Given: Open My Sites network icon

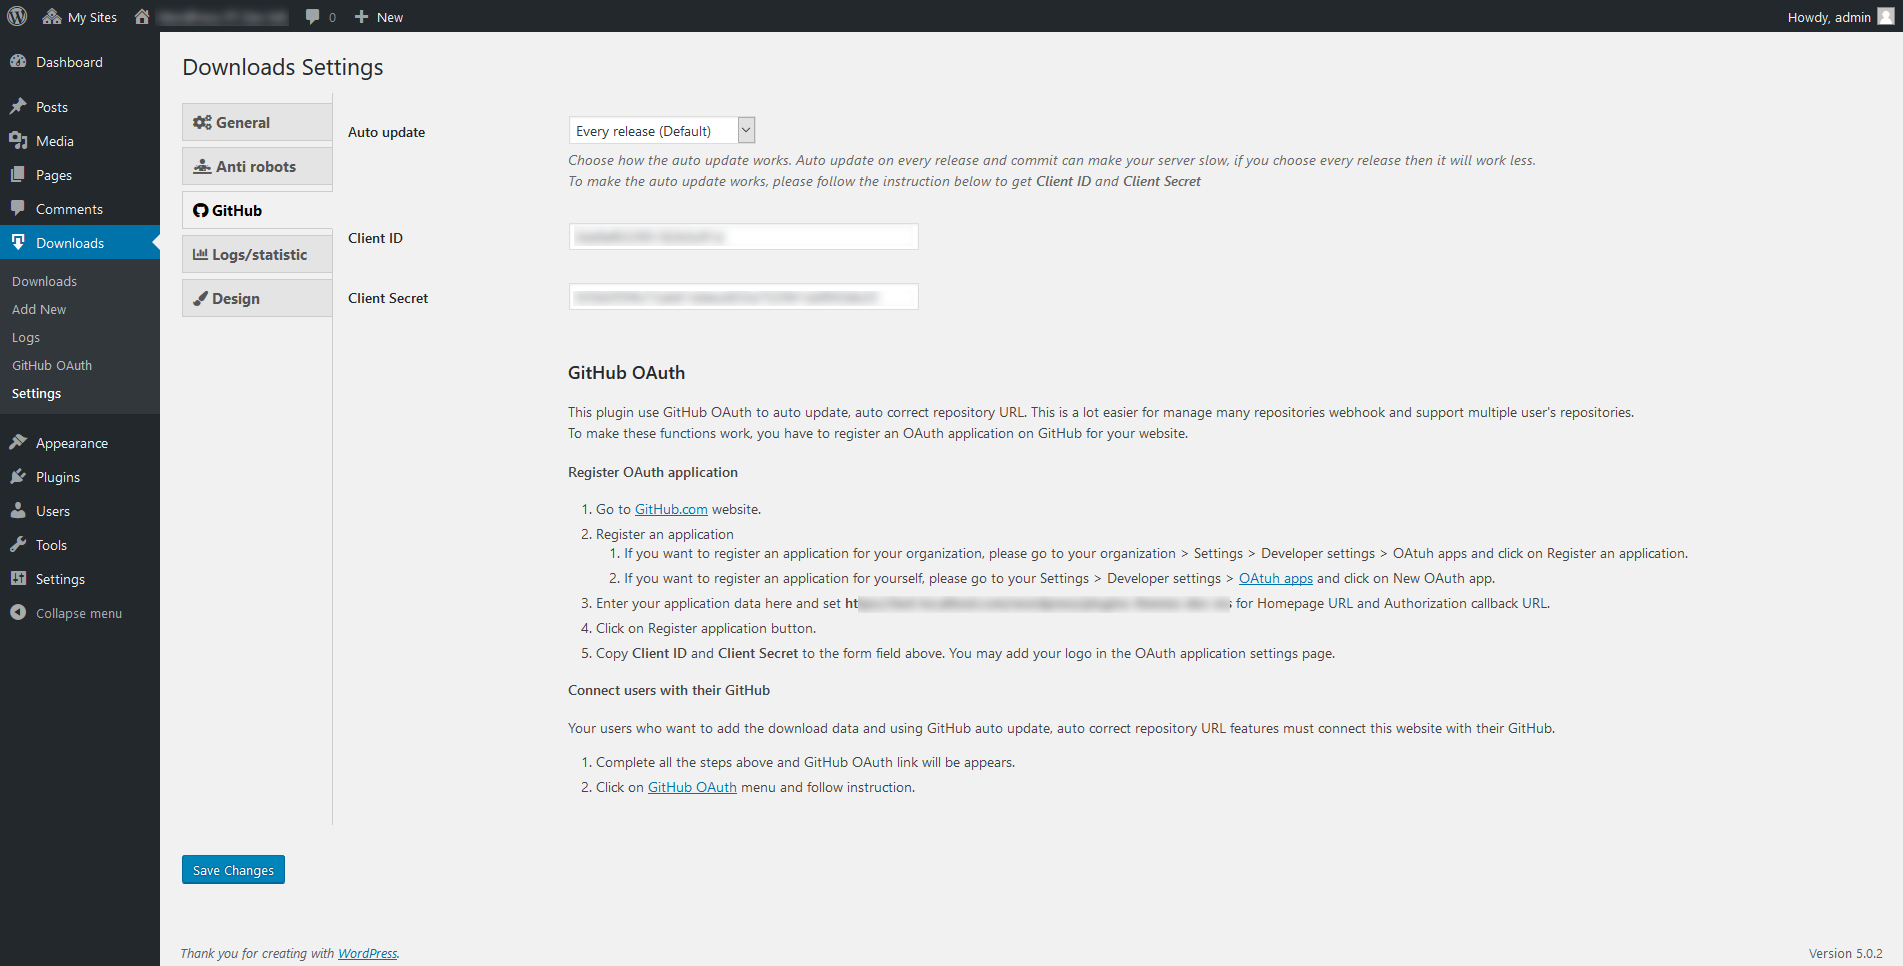Looking at the screenshot, I should pyautogui.click(x=52, y=16).
